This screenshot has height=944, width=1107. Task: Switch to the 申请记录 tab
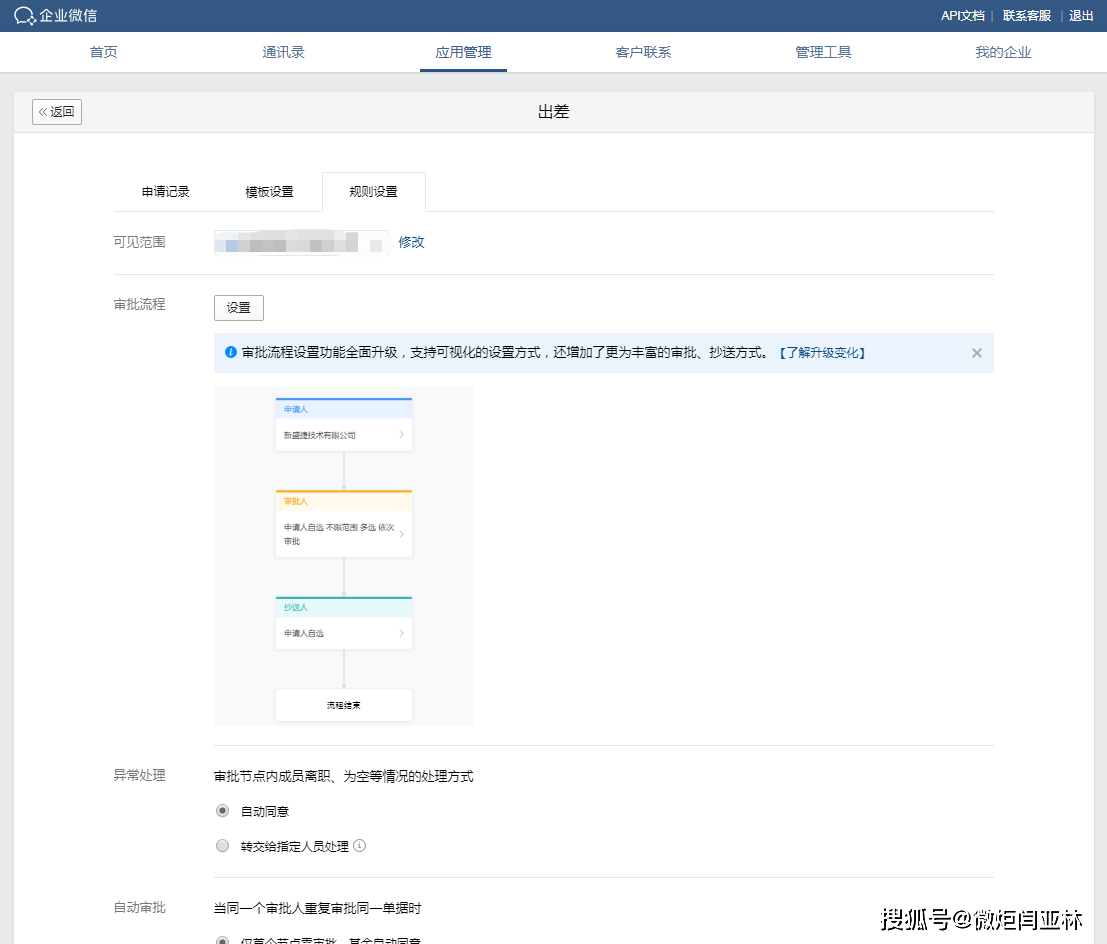click(166, 192)
